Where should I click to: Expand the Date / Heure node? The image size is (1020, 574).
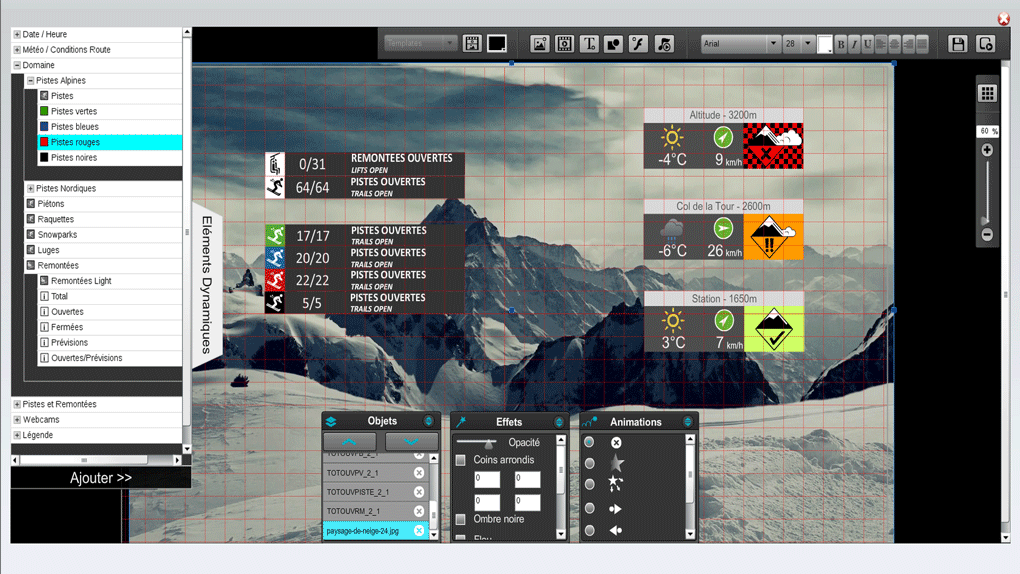pos(17,34)
